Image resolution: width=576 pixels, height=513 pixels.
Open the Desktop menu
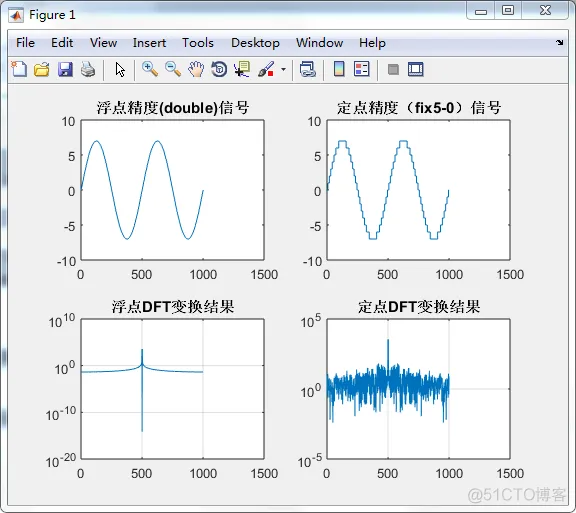click(255, 43)
